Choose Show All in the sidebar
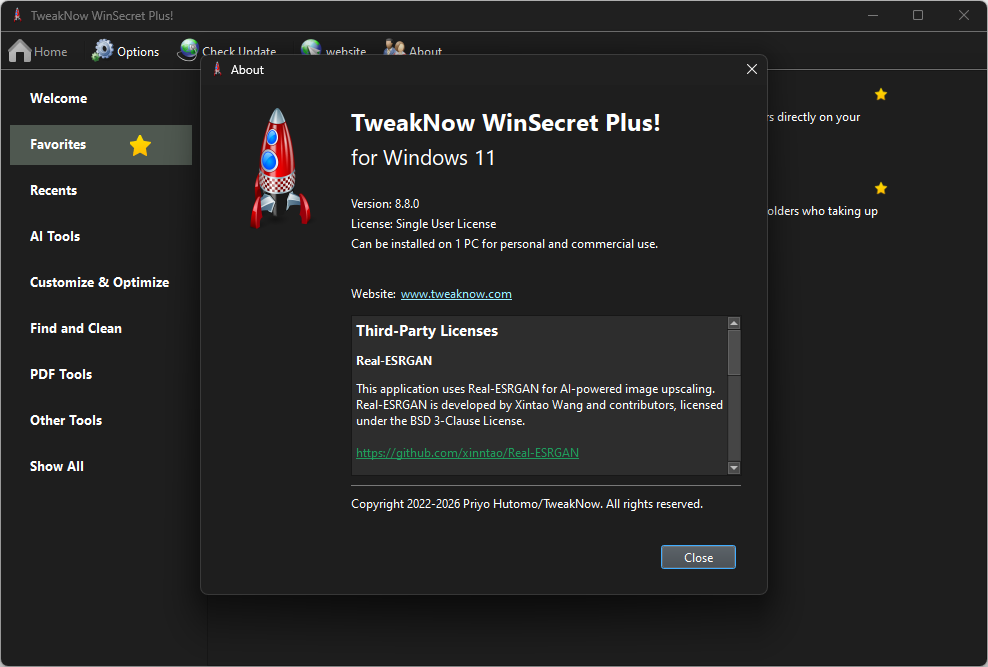The width and height of the screenshot is (988, 667). tap(57, 466)
